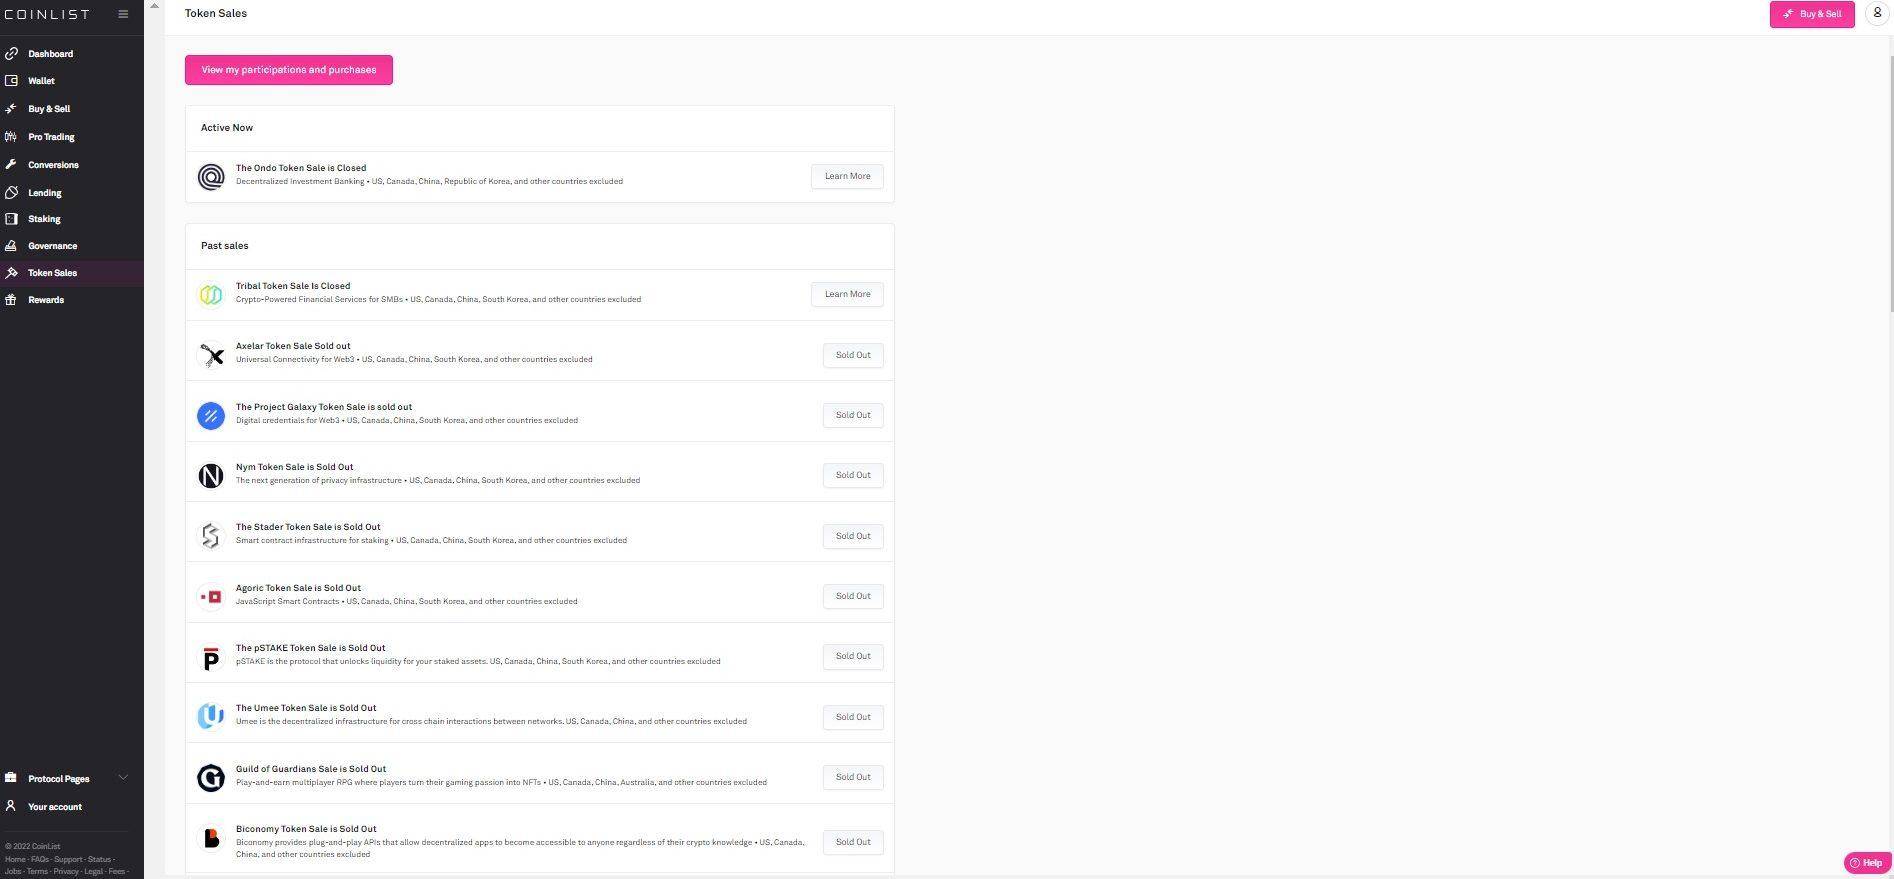Click the Nym token logo
The width and height of the screenshot is (1894, 879).
tap(211, 475)
